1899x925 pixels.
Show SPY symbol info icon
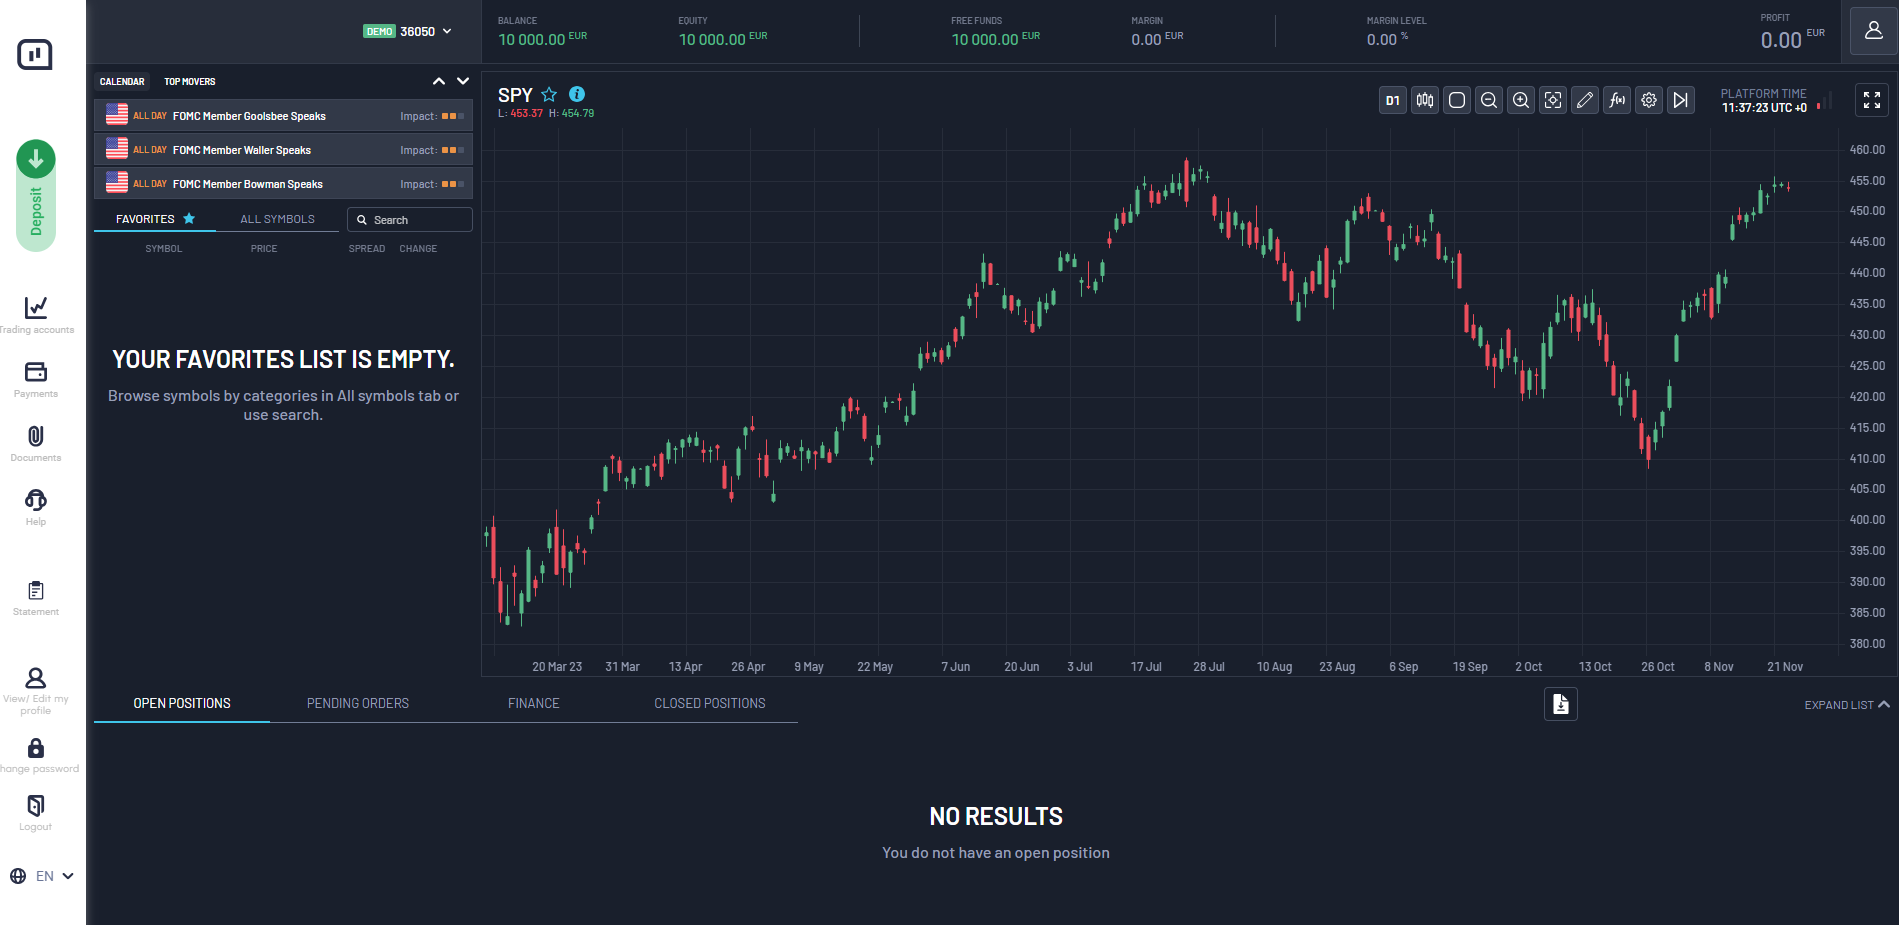coord(577,94)
